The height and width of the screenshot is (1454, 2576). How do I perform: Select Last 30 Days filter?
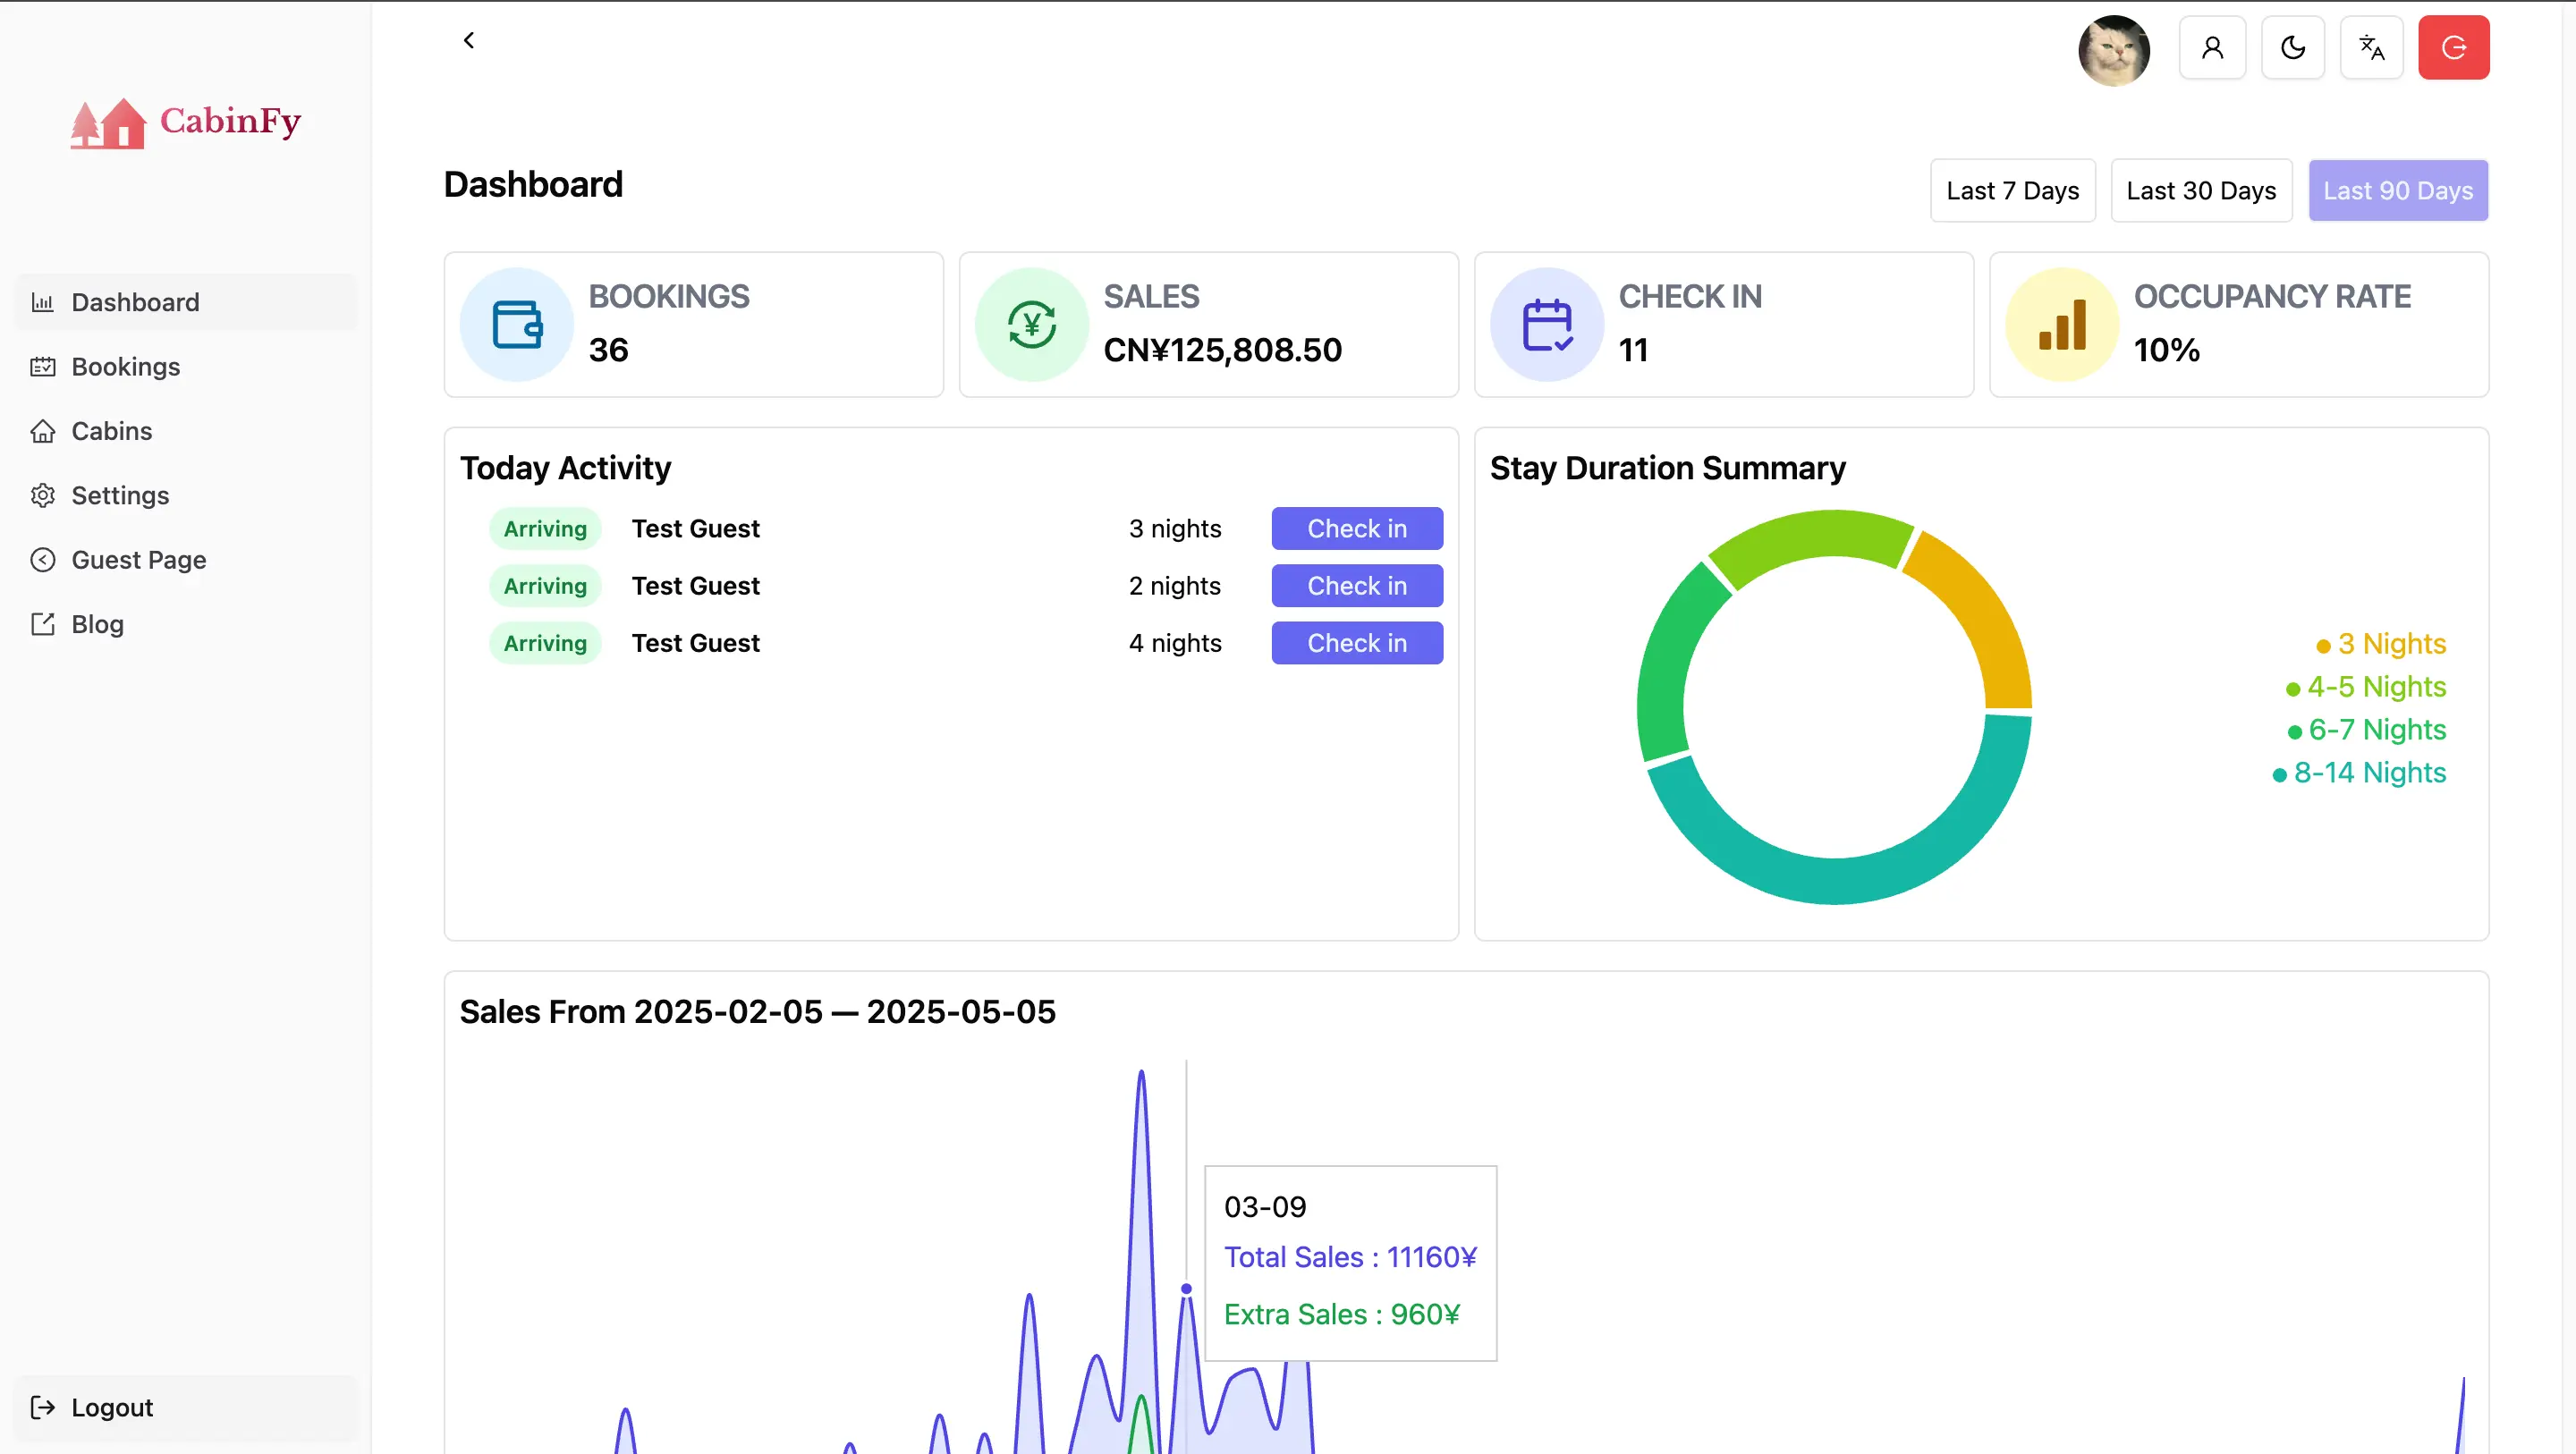tap(2200, 190)
